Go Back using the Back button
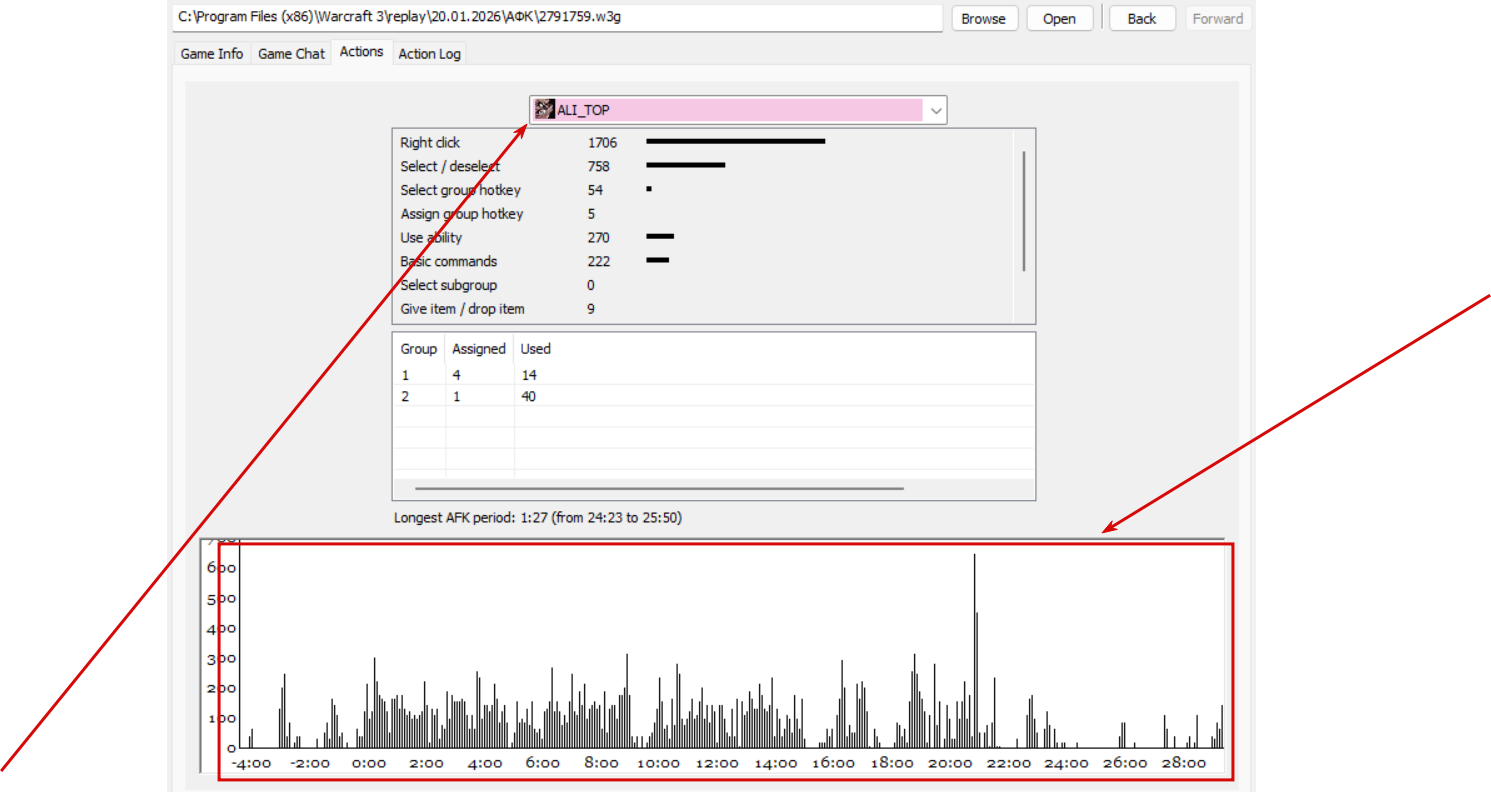Image resolution: width=1491 pixels, height=792 pixels. point(1142,18)
